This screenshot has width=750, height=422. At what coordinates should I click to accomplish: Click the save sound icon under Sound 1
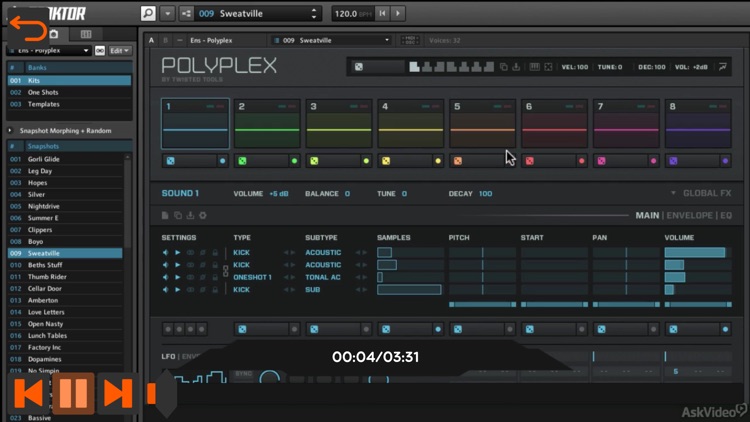(190, 215)
